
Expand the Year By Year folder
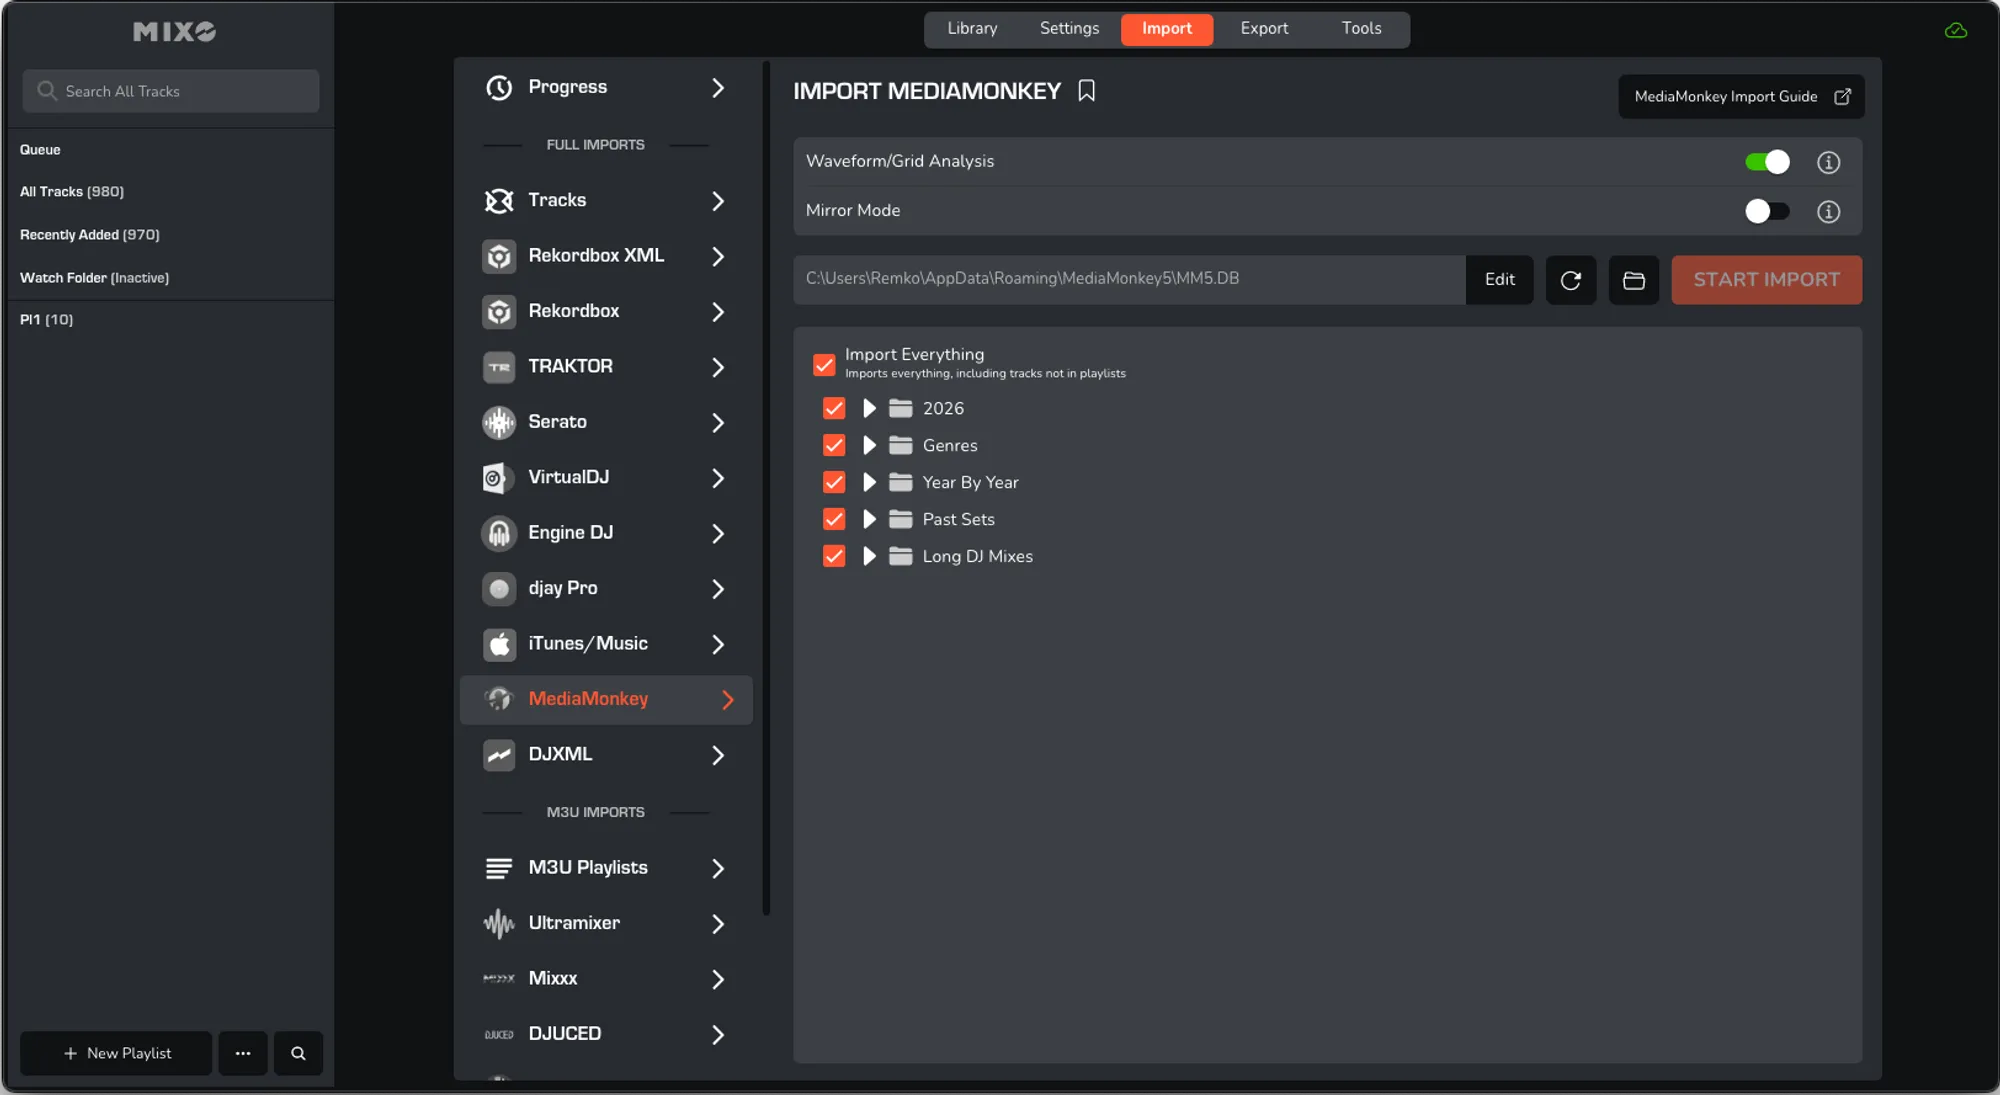tap(869, 483)
